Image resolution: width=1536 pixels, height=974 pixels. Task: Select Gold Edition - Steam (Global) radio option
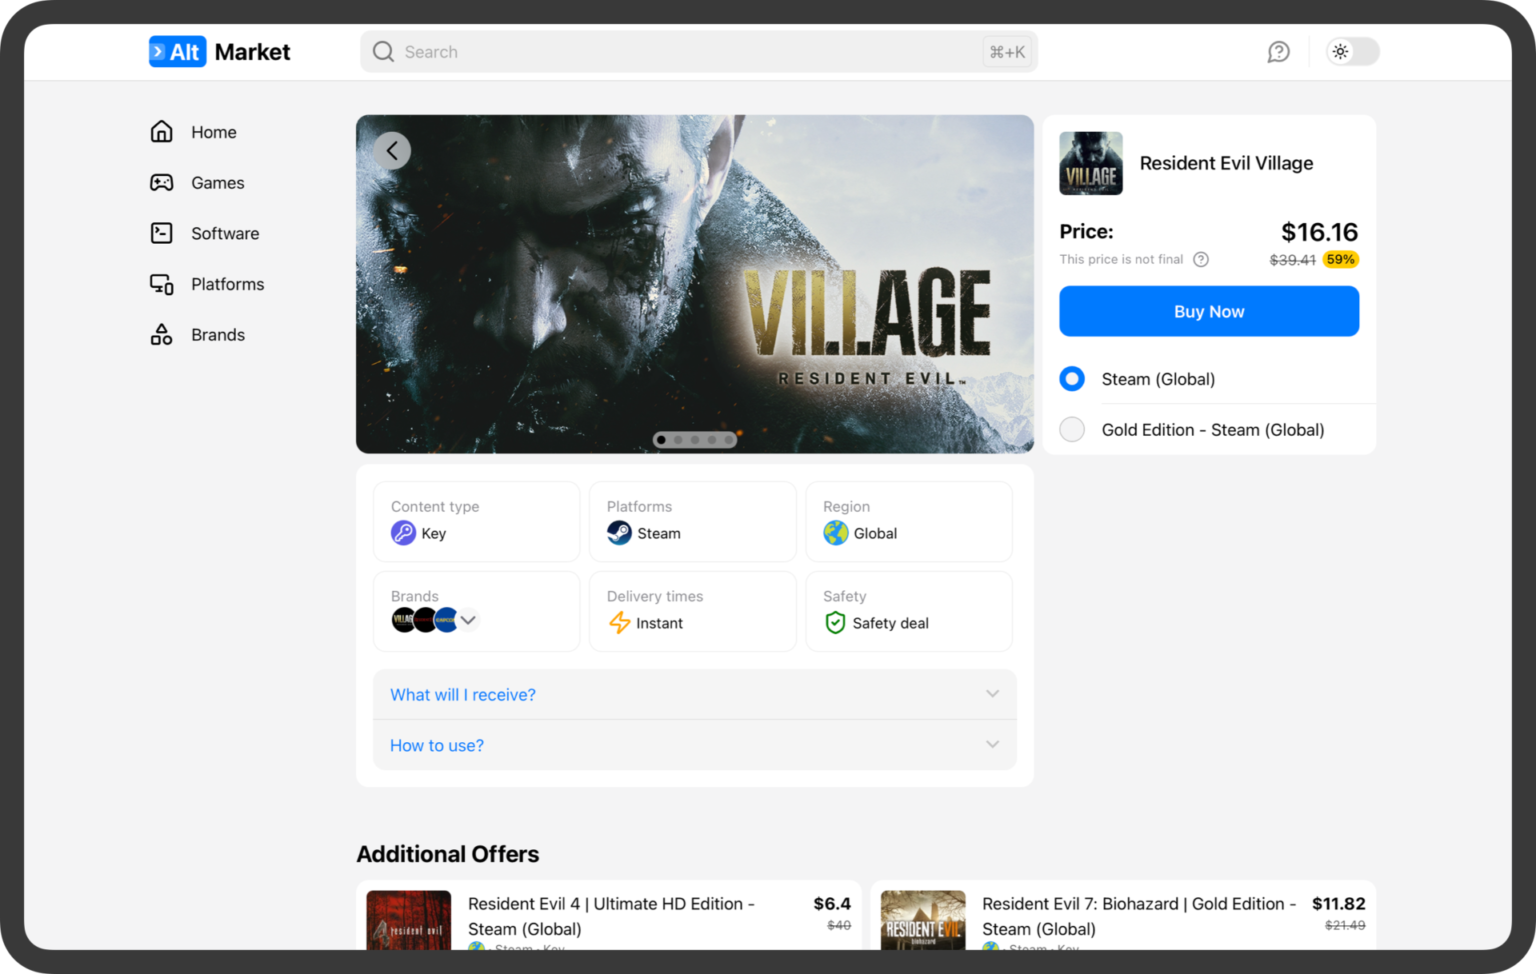point(1072,430)
